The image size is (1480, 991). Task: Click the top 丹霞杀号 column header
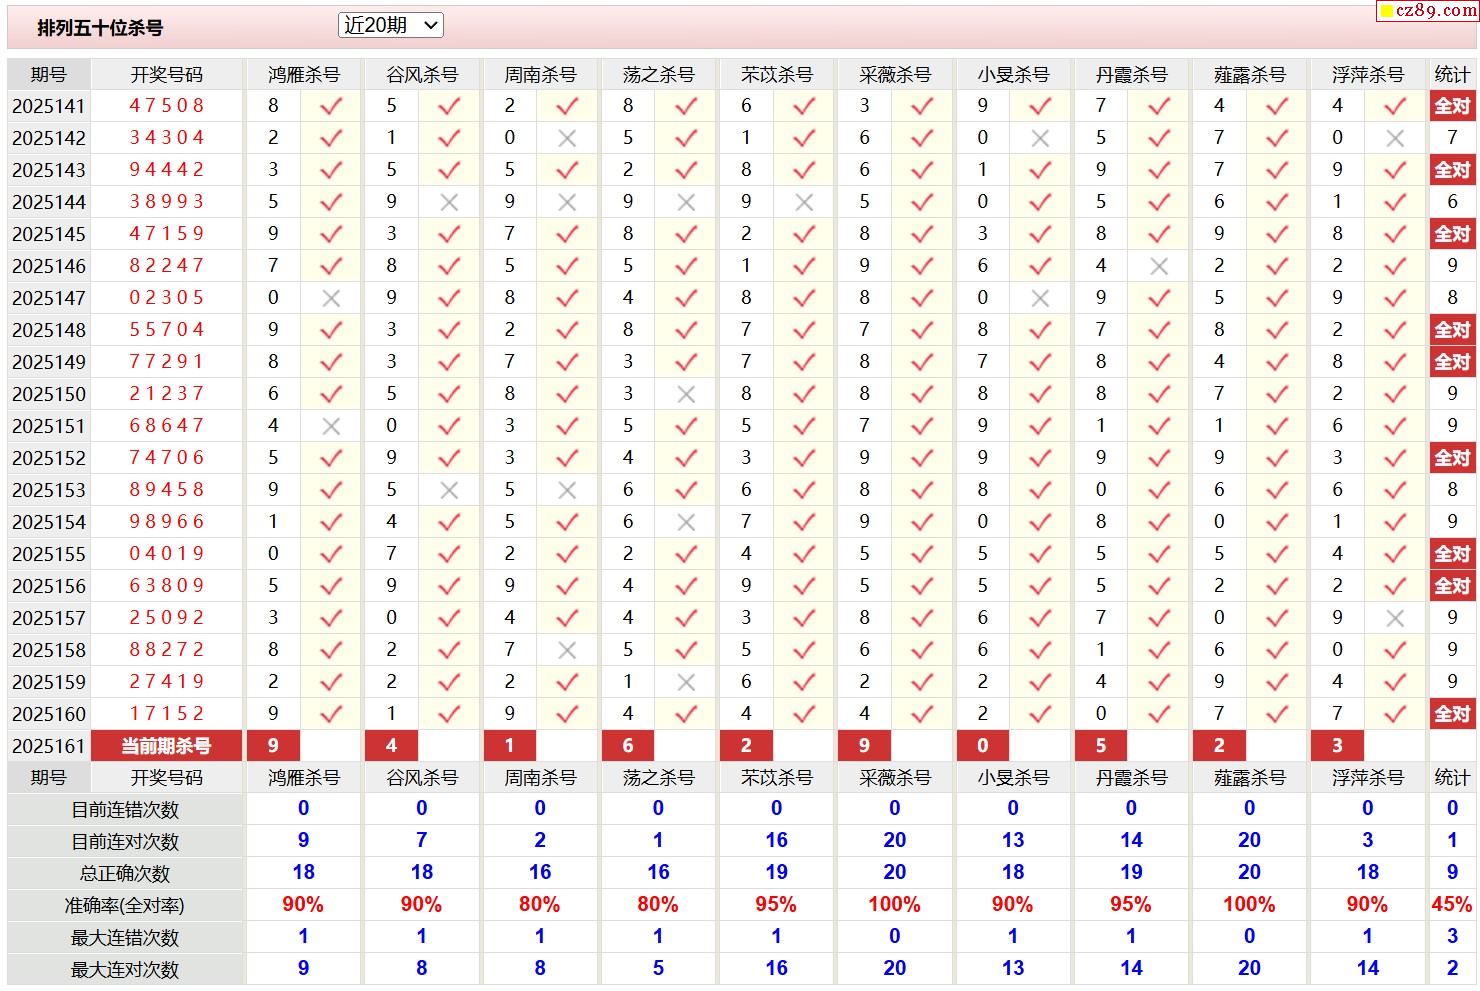coord(1131,75)
